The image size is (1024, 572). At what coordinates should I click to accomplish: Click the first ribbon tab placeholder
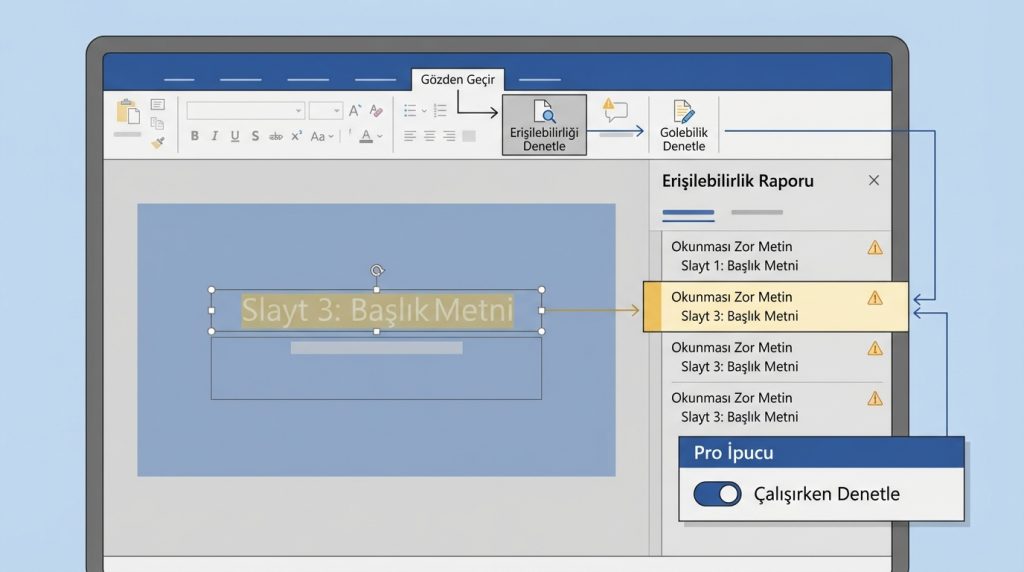(x=179, y=80)
